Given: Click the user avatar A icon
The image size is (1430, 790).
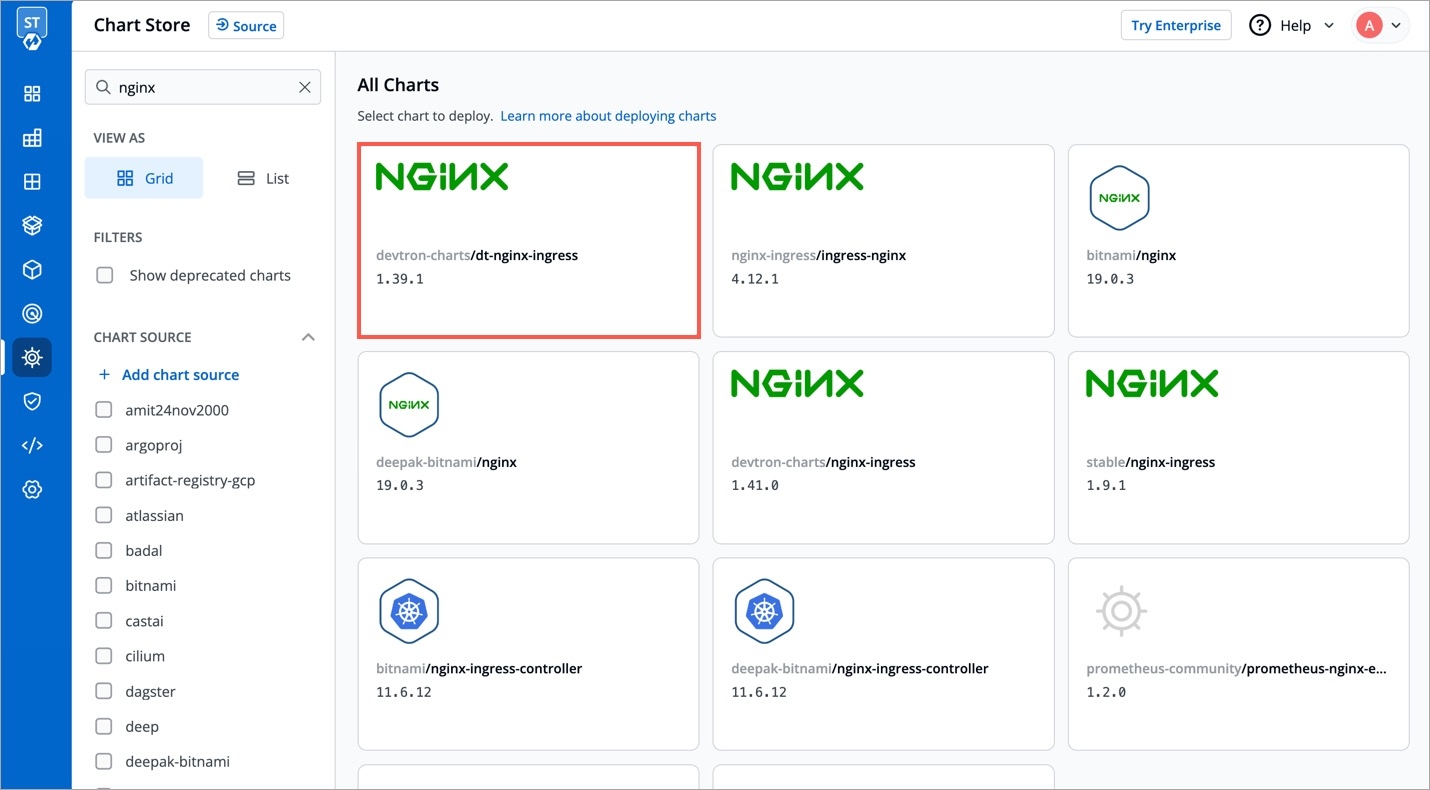Looking at the screenshot, I should pyautogui.click(x=1368, y=26).
